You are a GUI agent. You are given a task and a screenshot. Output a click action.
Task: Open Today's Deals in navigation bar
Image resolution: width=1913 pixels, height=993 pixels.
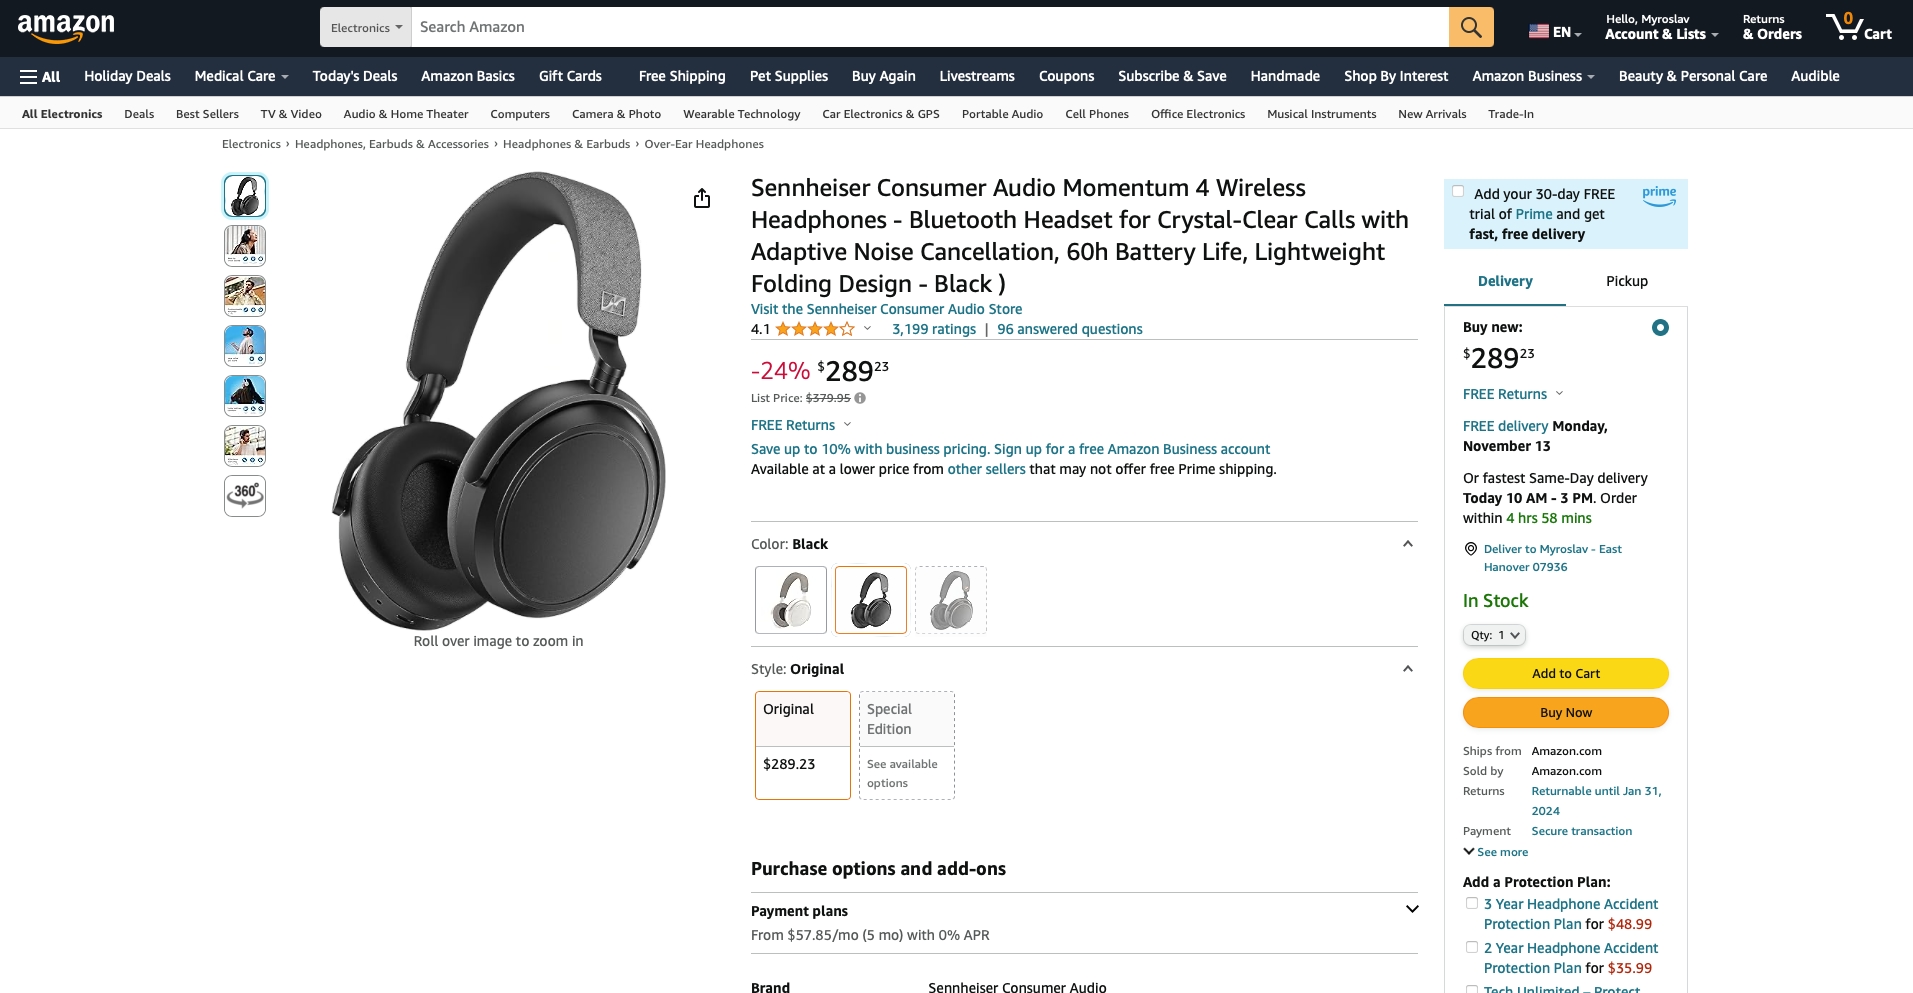click(x=355, y=76)
